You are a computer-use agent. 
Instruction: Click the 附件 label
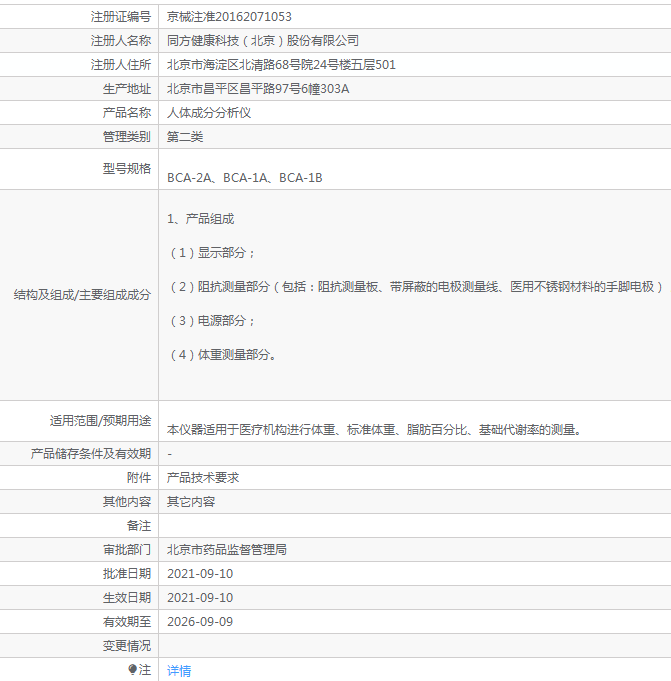click(x=139, y=478)
